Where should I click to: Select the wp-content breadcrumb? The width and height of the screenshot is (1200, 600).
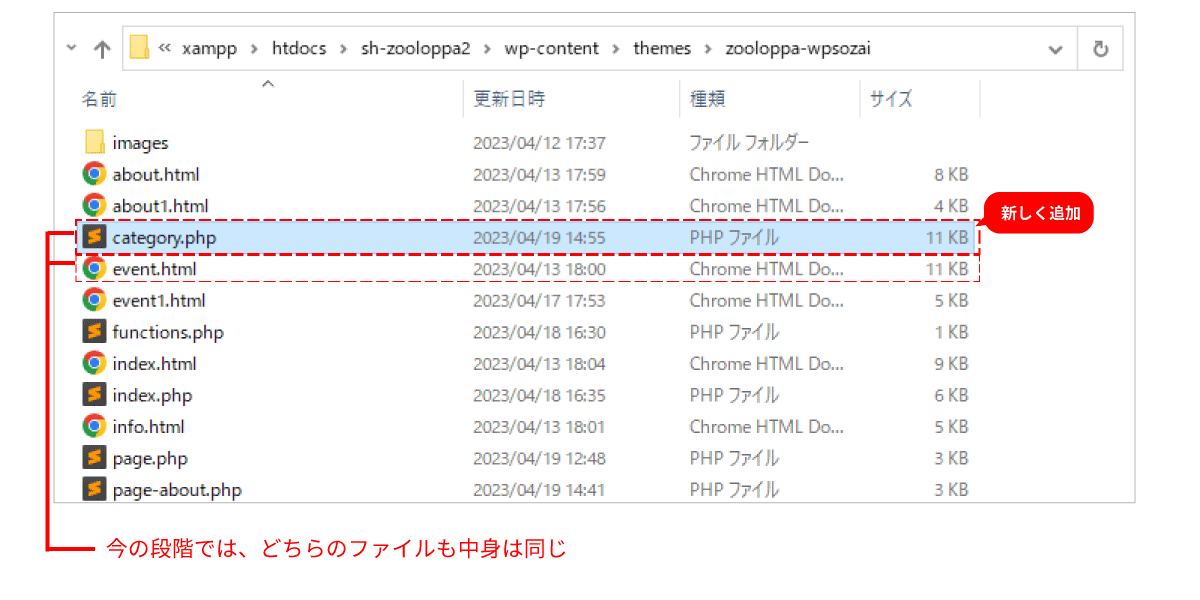(552, 48)
